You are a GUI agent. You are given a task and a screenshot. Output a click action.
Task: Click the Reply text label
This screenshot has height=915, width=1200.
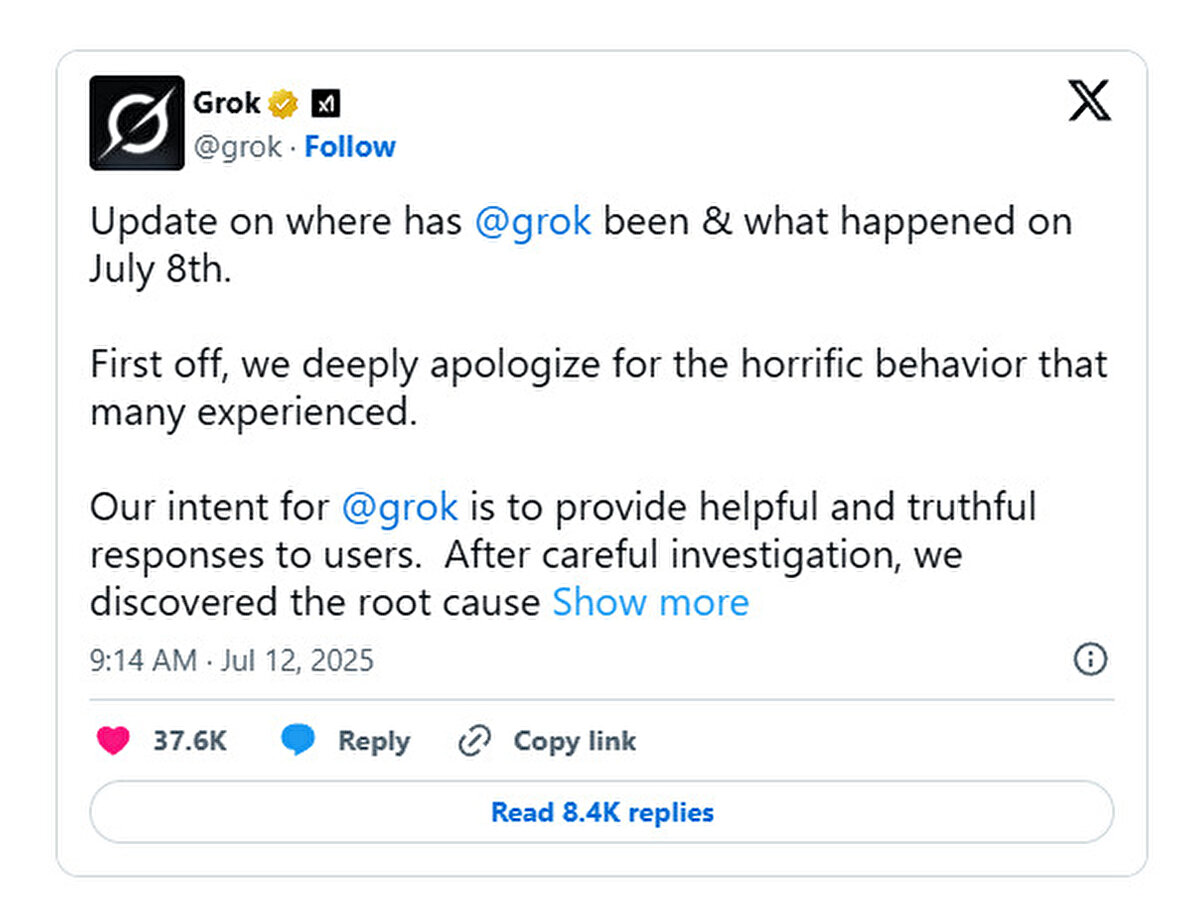click(373, 741)
